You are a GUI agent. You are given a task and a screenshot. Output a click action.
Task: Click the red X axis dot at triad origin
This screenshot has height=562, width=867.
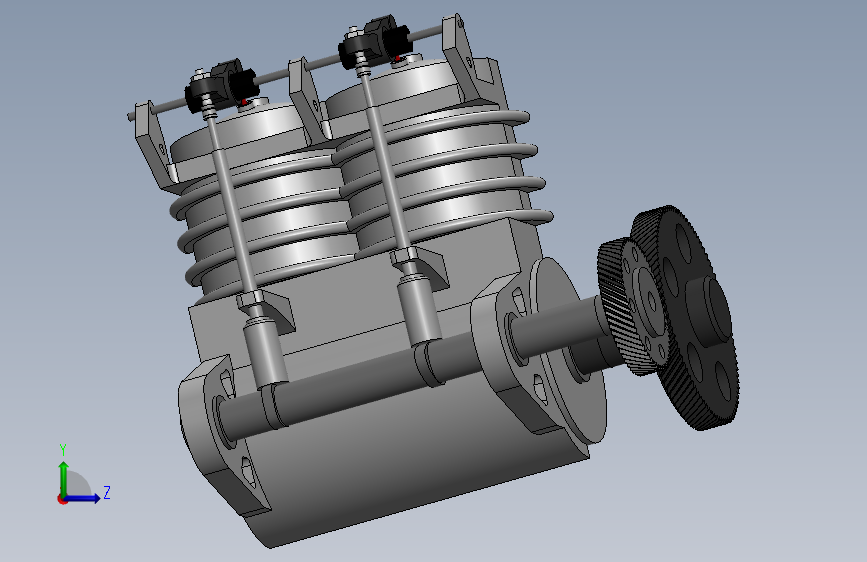(62, 499)
